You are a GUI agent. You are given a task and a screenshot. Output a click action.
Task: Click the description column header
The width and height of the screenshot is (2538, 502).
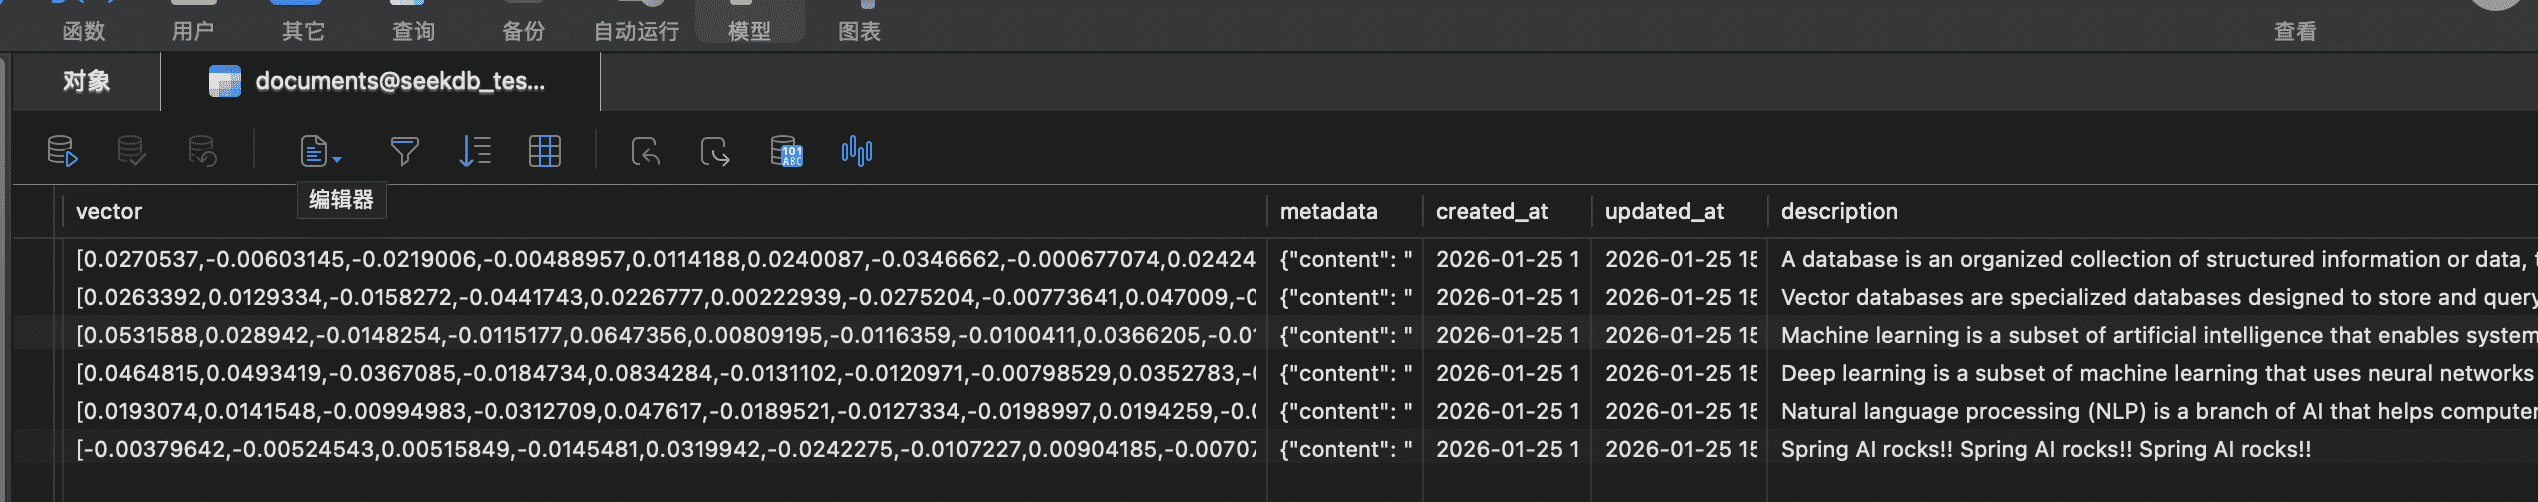point(1839,211)
